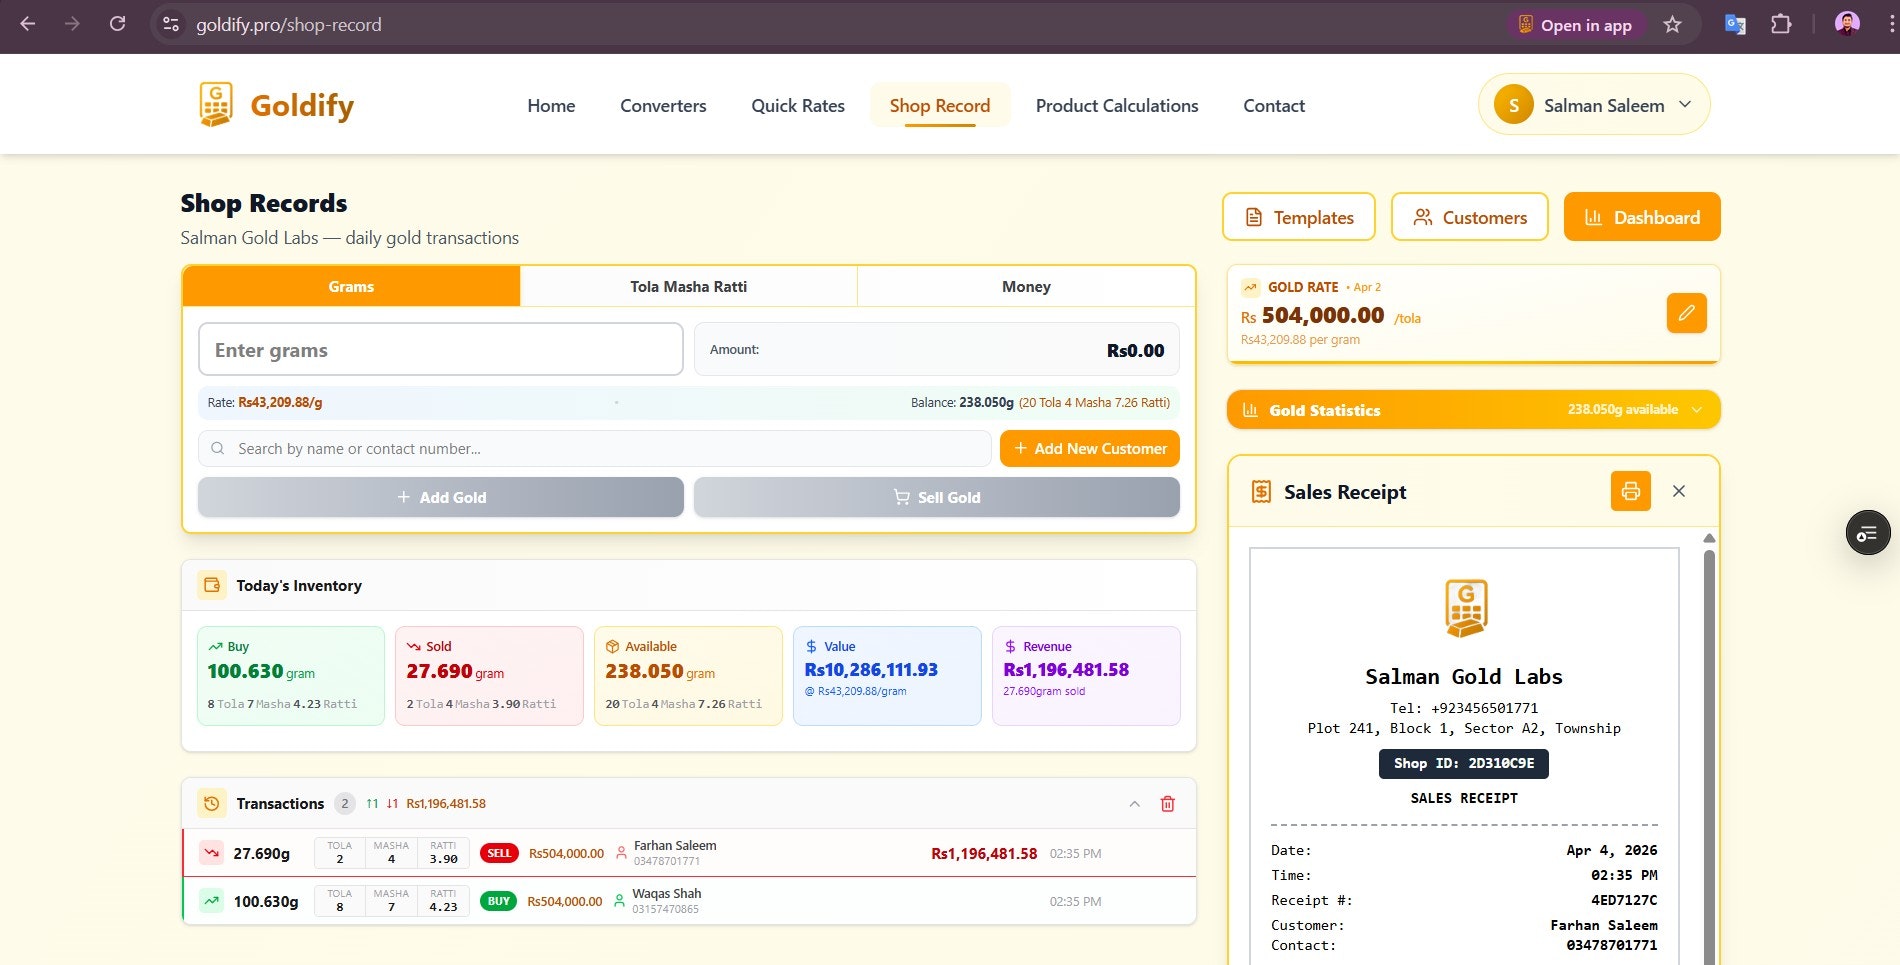Screen dimensions: 1900x965
Task: Focus the customer search field
Action: 595,449
